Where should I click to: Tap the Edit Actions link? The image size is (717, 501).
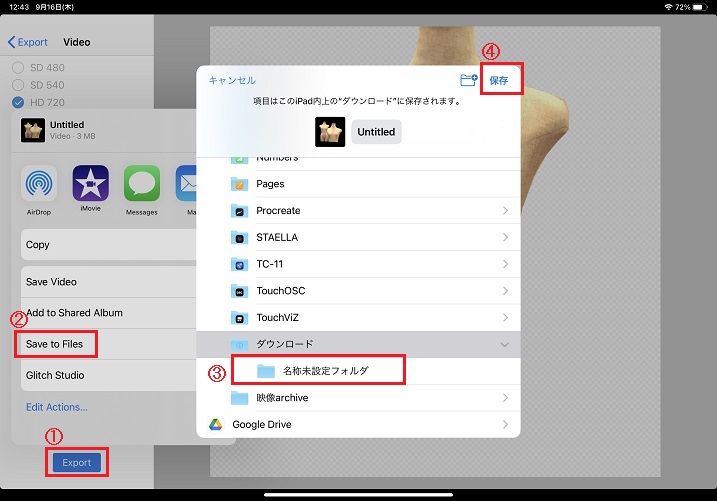coord(57,407)
